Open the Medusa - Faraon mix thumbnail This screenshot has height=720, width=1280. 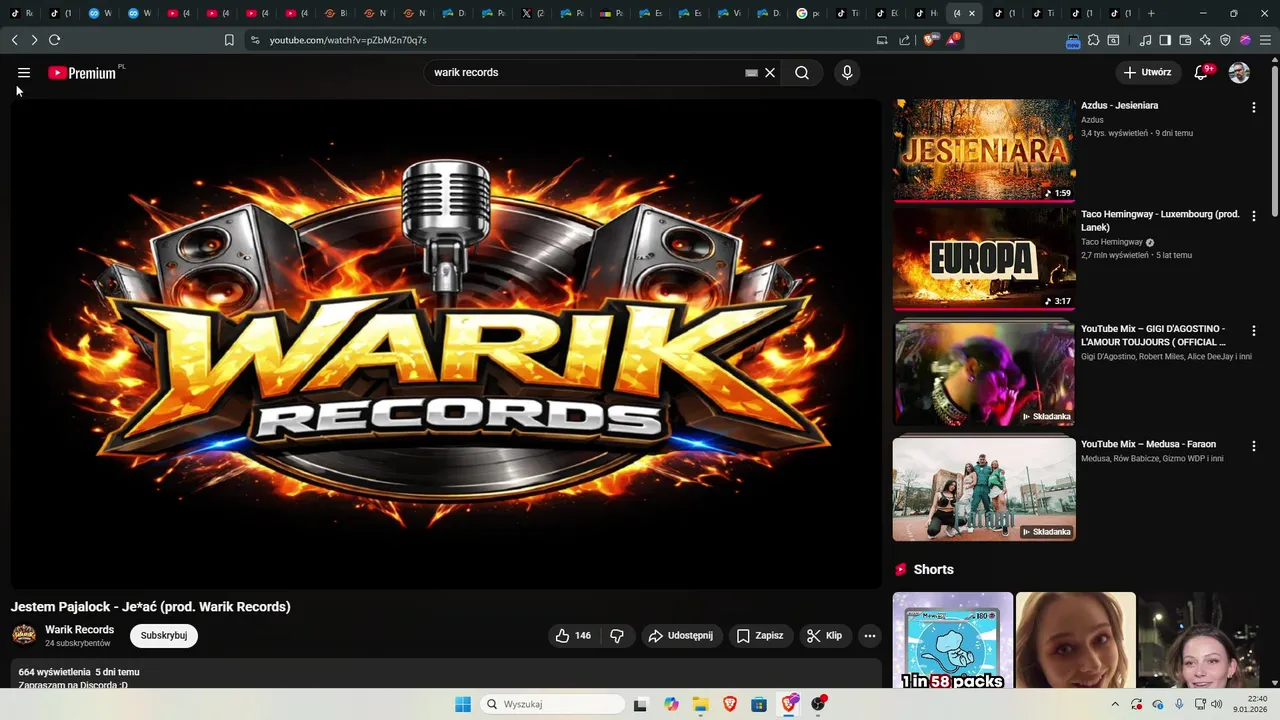984,489
